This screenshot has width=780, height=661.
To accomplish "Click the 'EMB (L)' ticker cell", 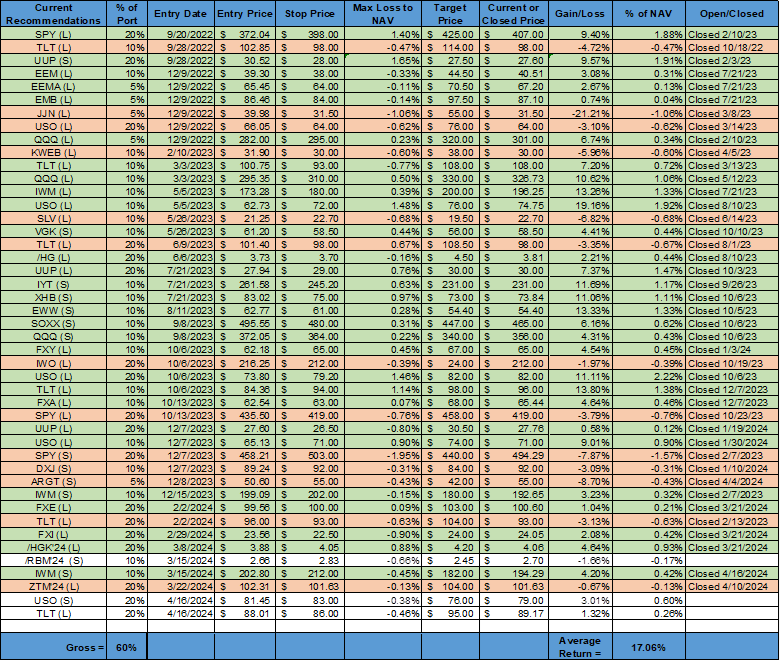I will 53,99.
